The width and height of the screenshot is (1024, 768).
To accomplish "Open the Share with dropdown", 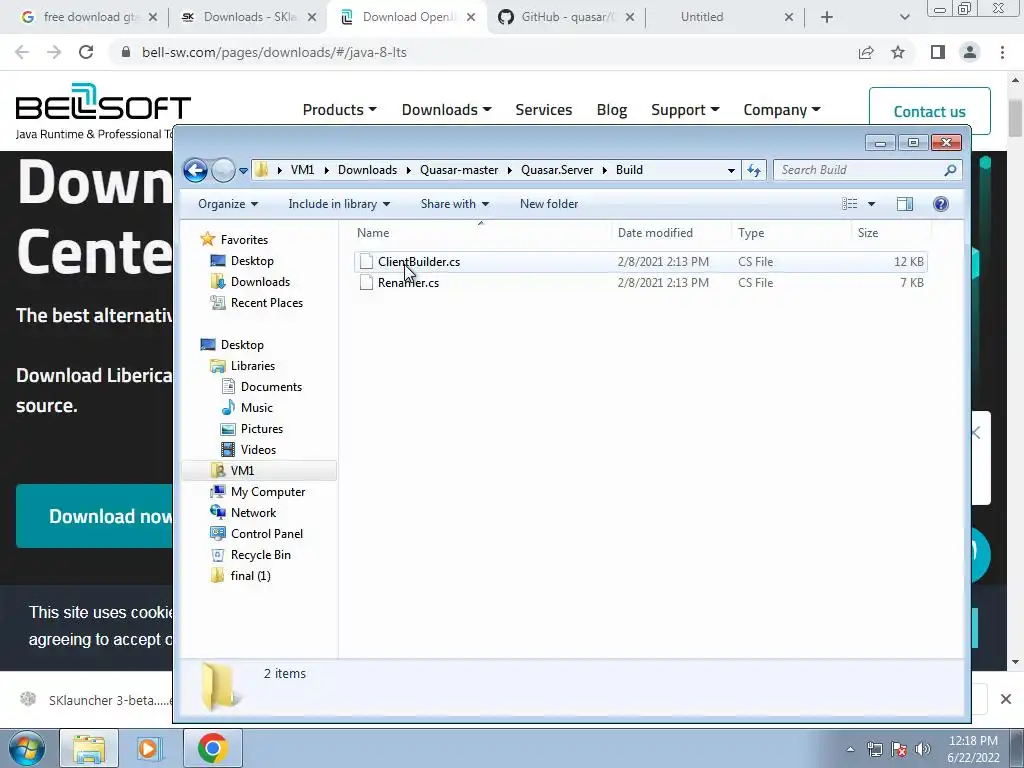I will click(455, 204).
